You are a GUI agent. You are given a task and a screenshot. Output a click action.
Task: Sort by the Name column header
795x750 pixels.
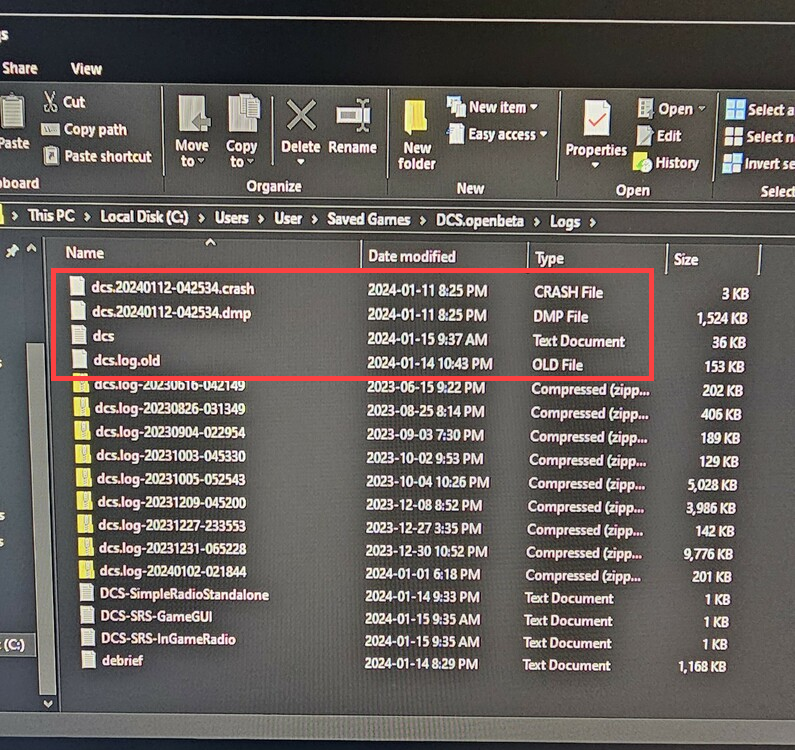(x=85, y=253)
